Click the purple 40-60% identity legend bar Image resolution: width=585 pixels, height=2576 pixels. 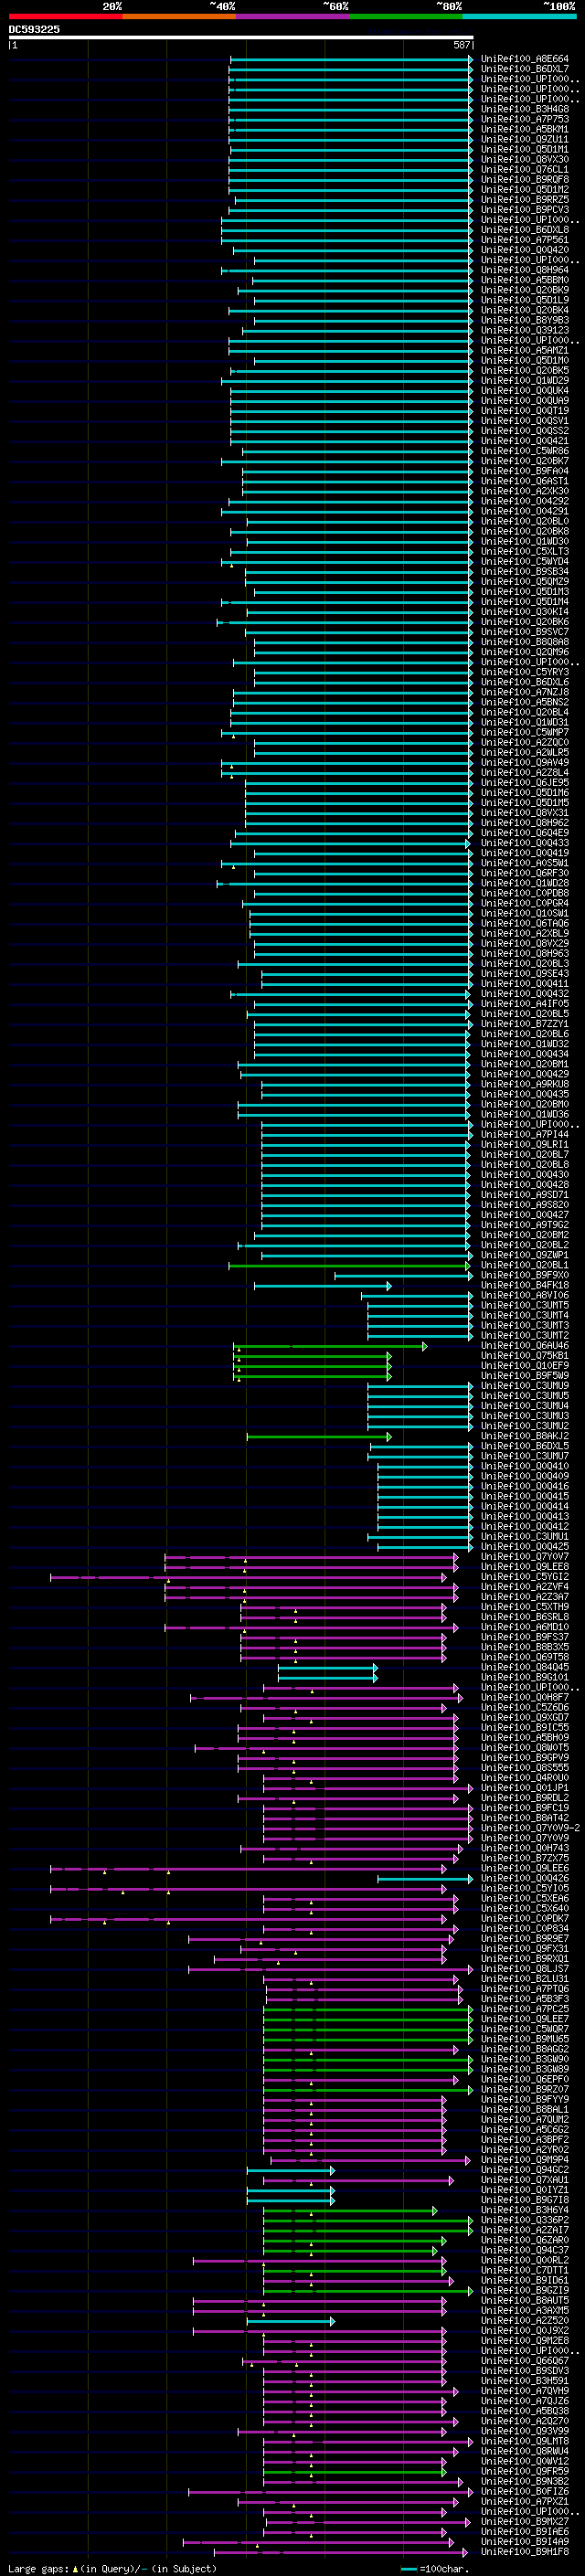[x=293, y=16]
